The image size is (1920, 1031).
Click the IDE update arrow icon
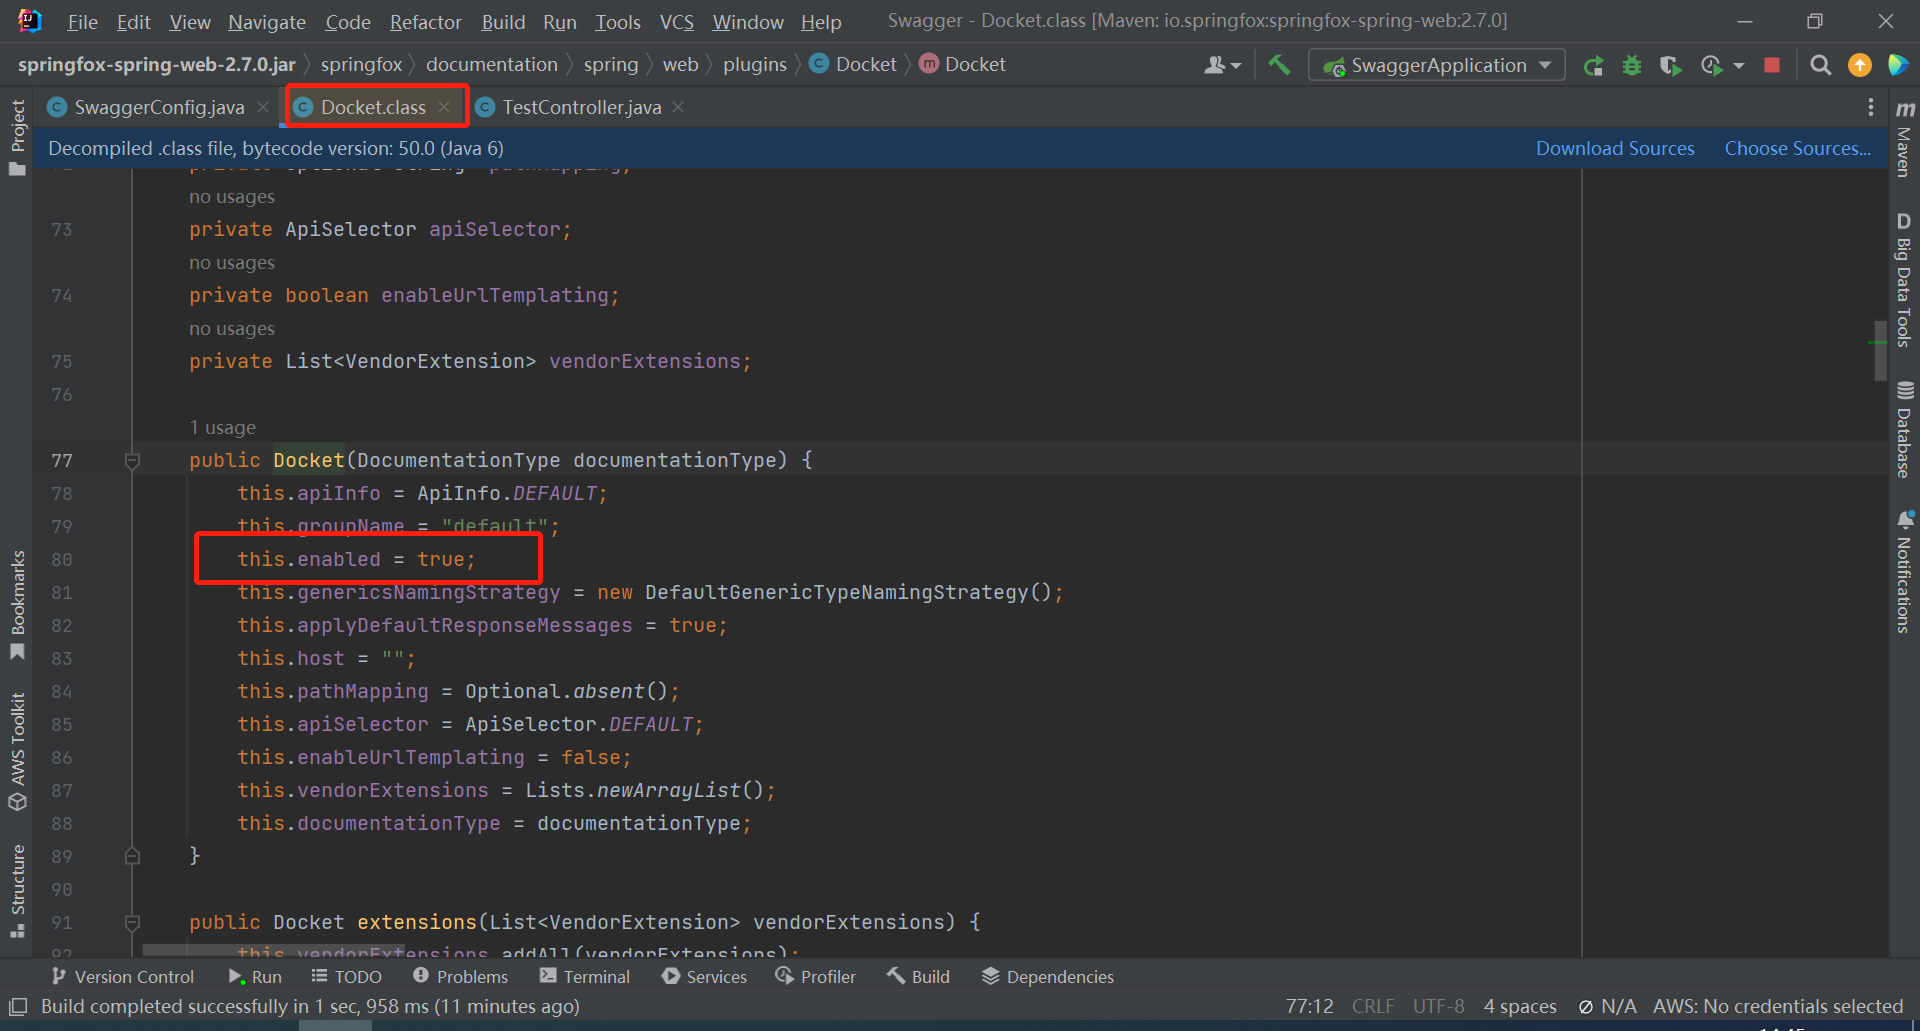[1860, 65]
